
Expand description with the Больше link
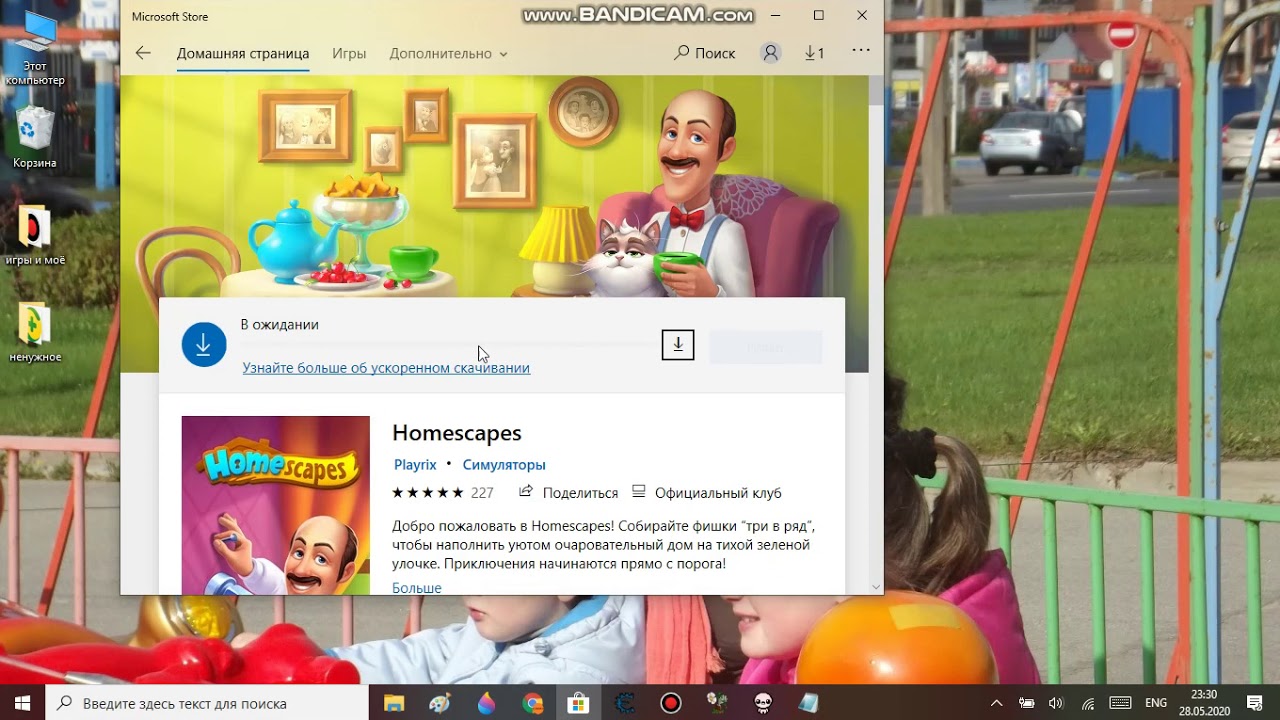coord(417,587)
